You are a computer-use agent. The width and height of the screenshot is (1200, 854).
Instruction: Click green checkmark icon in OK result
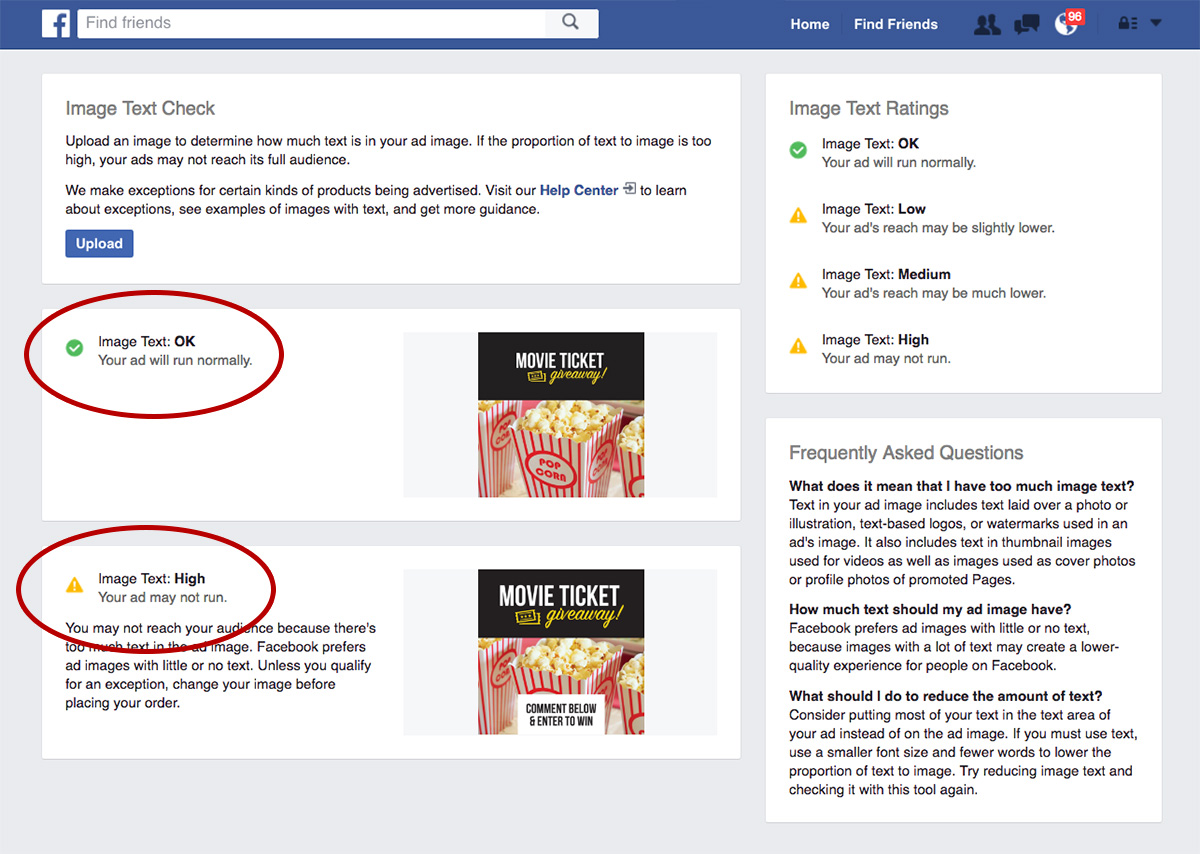(74, 348)
